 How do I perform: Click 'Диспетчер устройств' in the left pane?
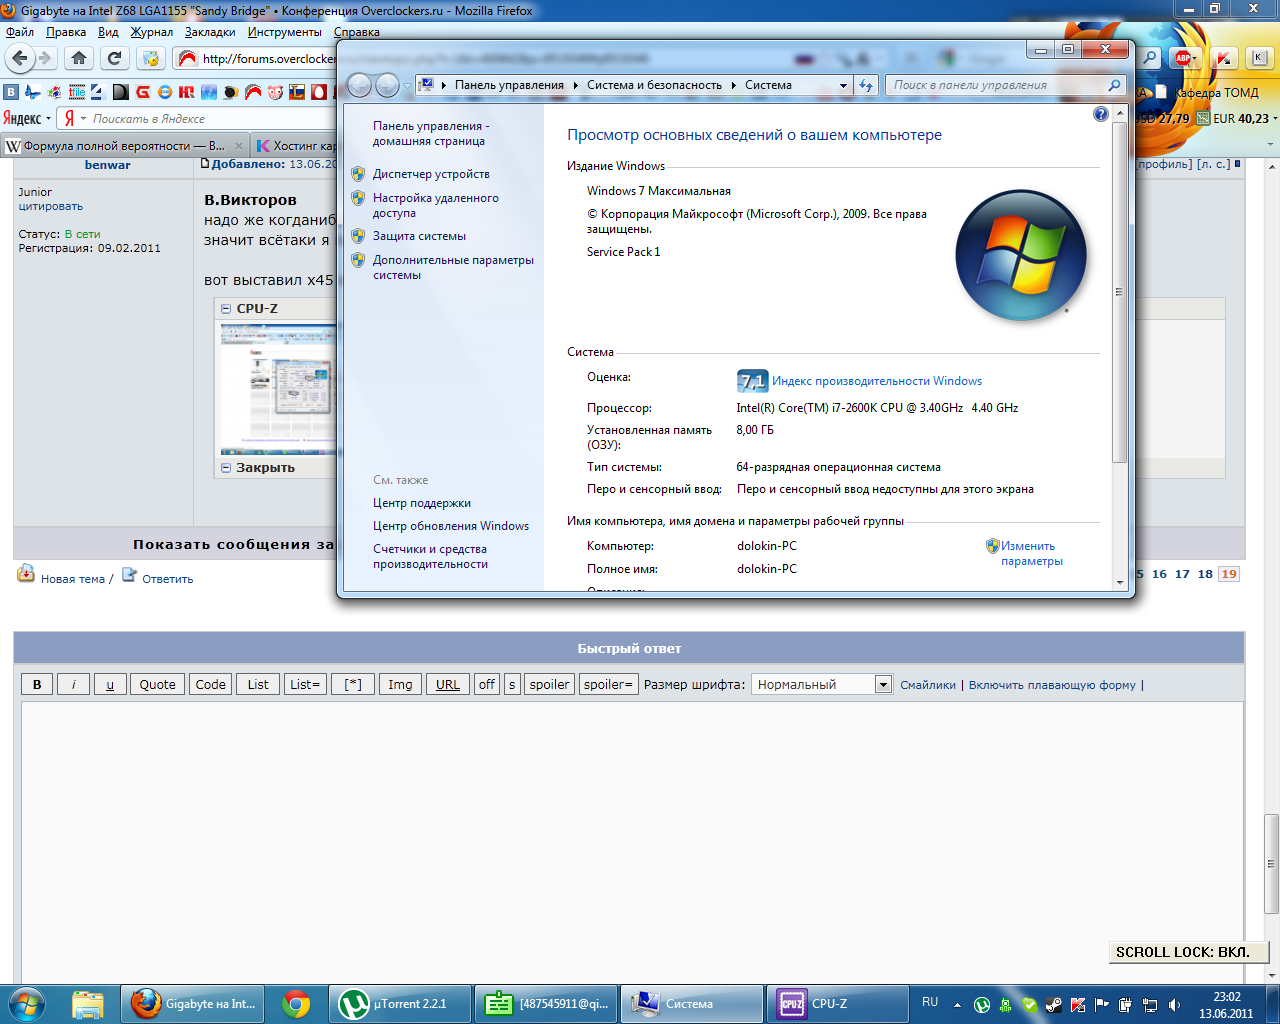pos(431,174)
